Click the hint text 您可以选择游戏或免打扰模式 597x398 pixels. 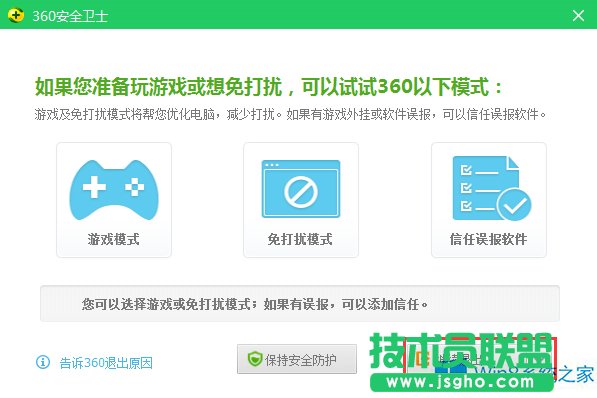click(166, 304)
